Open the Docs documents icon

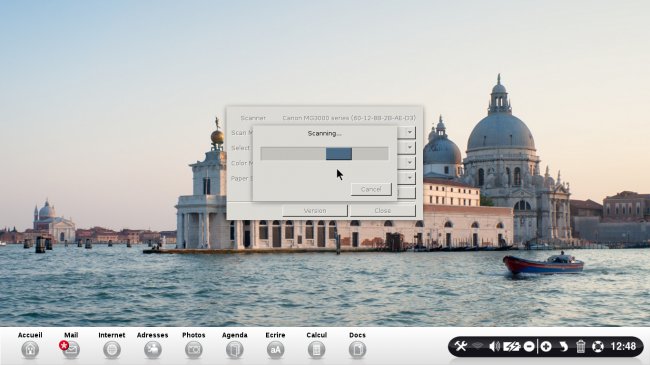pyautogui.click(x=357, y=350)
